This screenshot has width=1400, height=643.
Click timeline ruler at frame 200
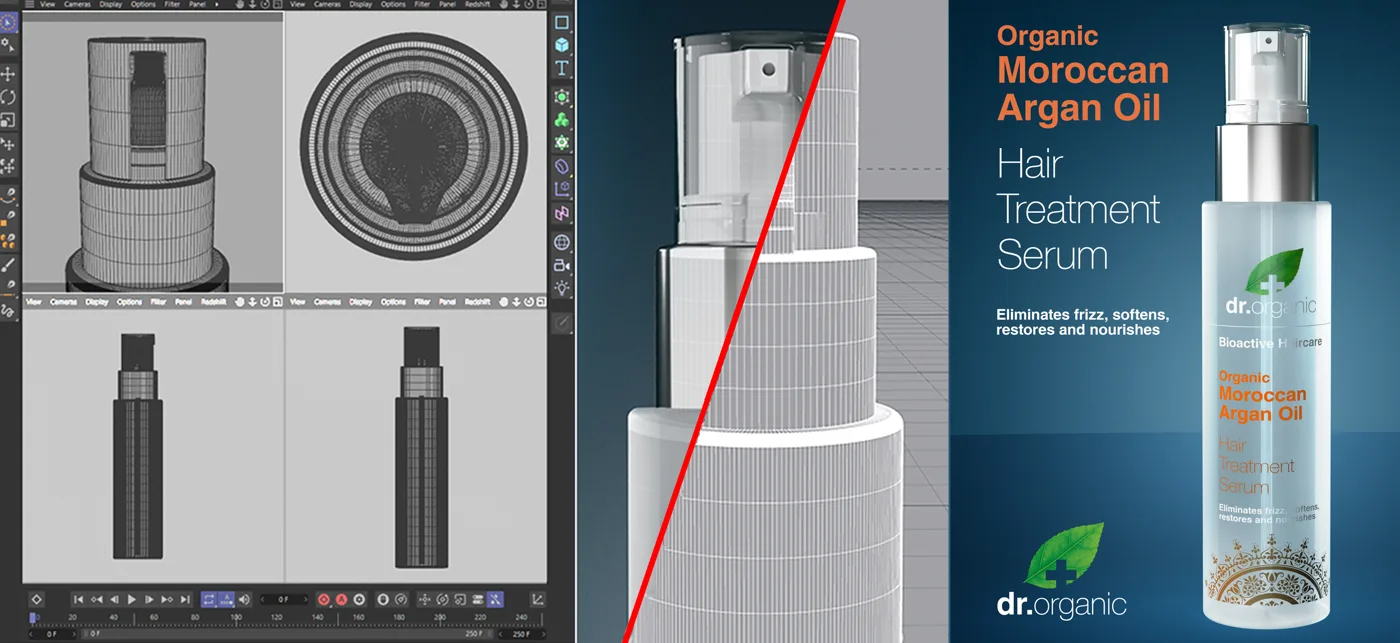440,619
